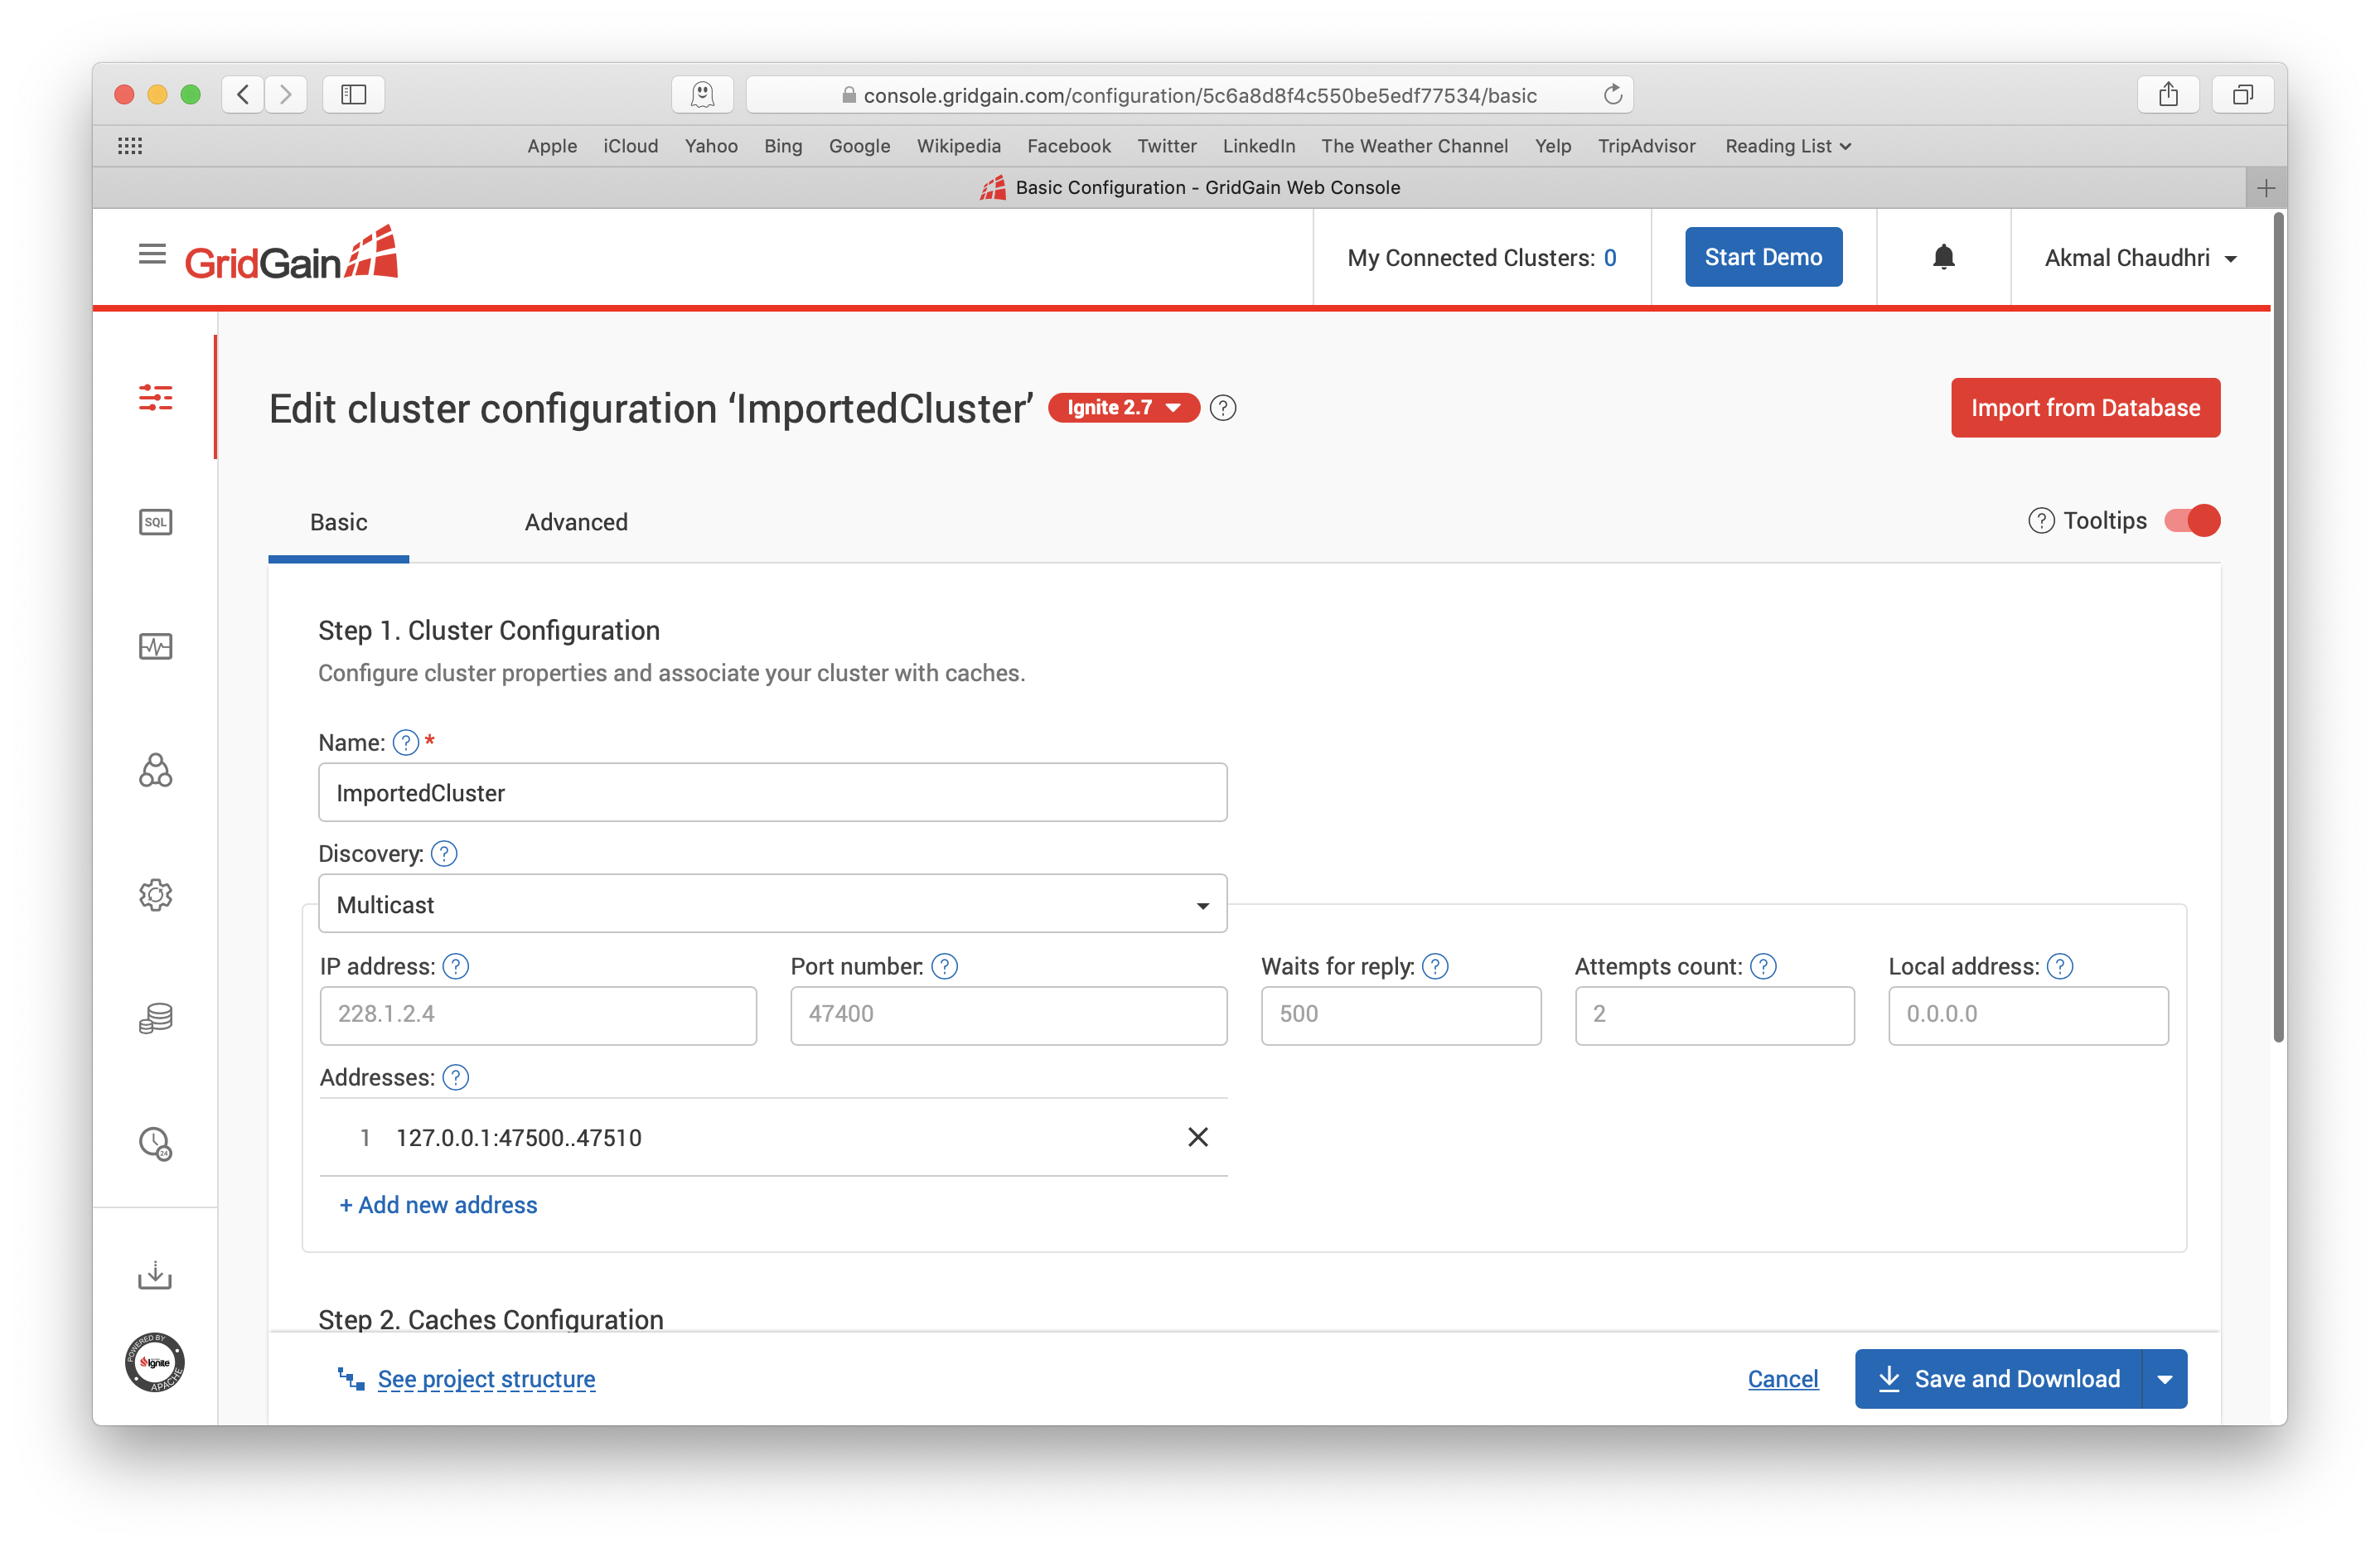Click the Import from Database button
The width and height of the screenshot is (2380, 1548).
click(2084, 408)
